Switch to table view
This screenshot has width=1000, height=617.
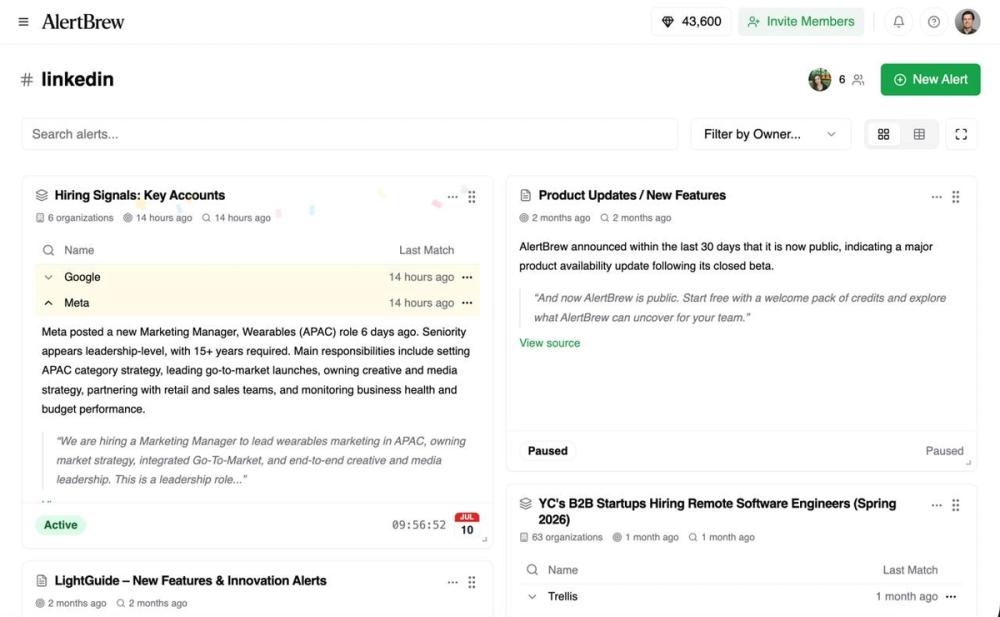(x=919, y=134)
